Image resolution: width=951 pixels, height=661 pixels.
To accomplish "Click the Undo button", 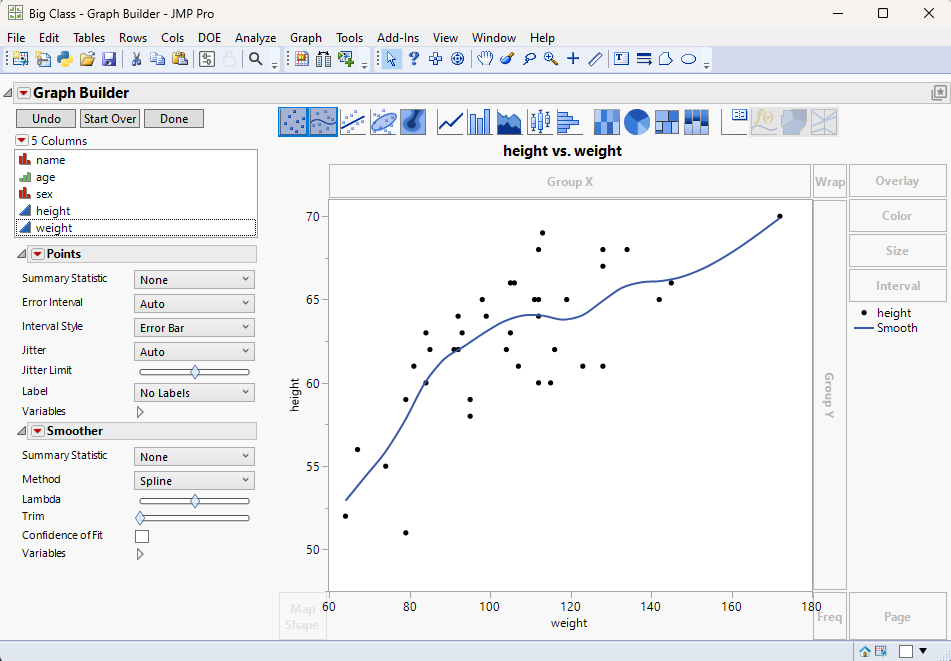I will pos(46,119).
